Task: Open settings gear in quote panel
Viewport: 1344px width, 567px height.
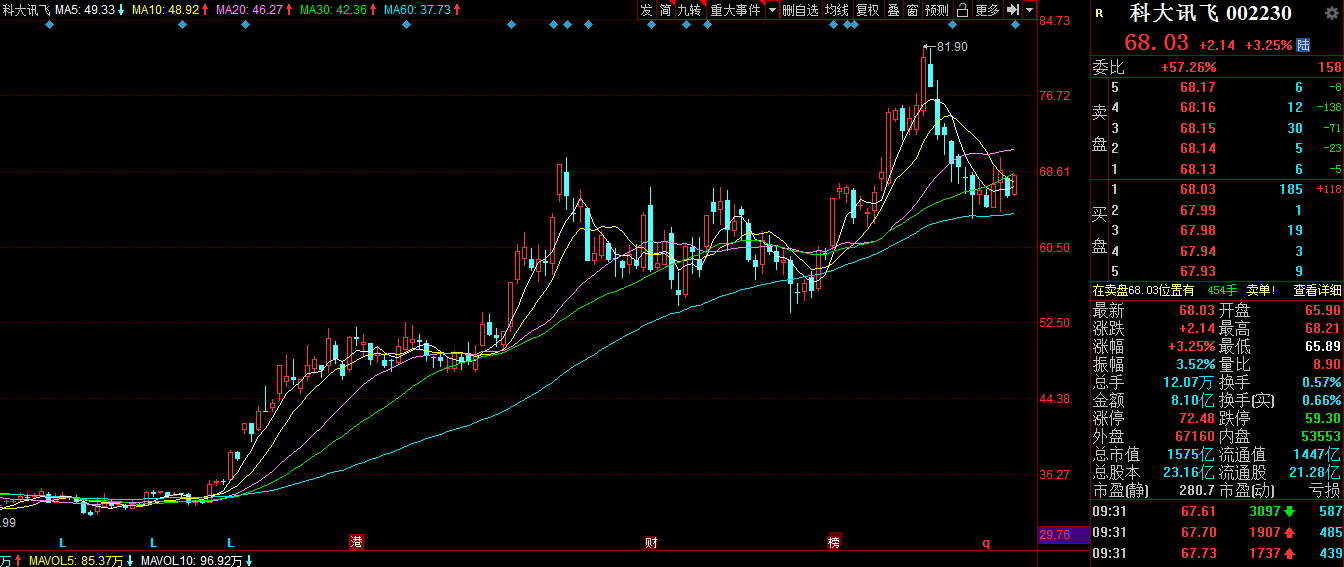Action: tap(1330, 13)
